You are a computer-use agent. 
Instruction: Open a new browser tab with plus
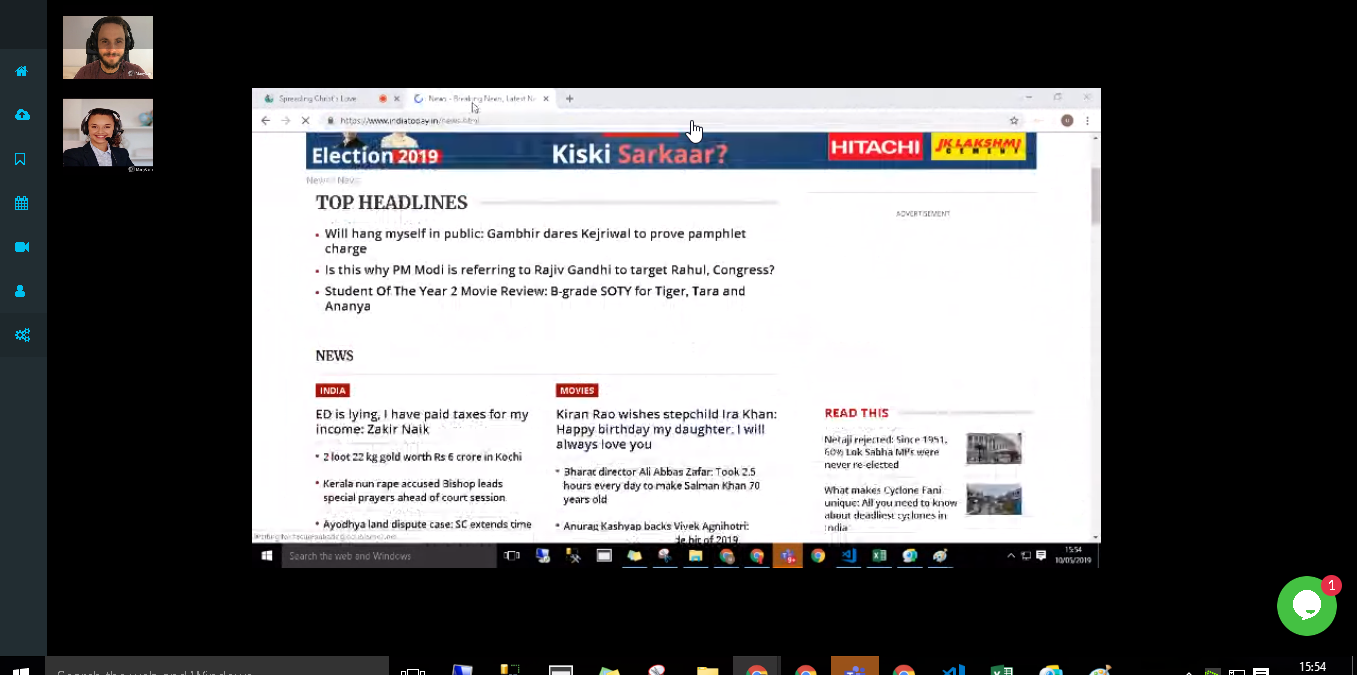pyautogui.click(x=570, y=99)
